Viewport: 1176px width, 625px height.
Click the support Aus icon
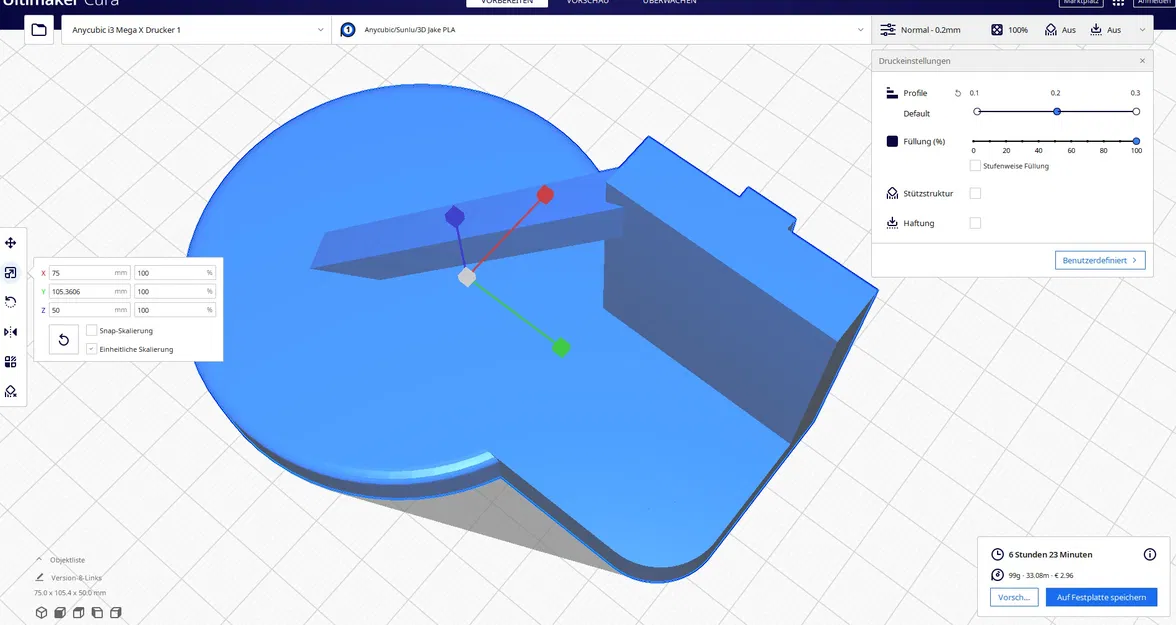(x=1051, y=30)
